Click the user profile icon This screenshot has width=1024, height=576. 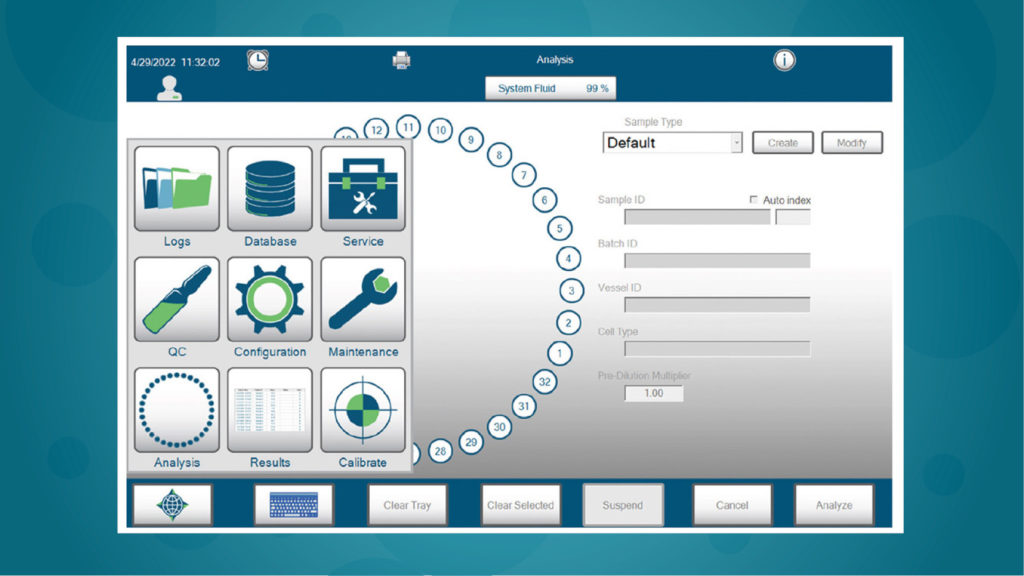(x=169, y=88)
